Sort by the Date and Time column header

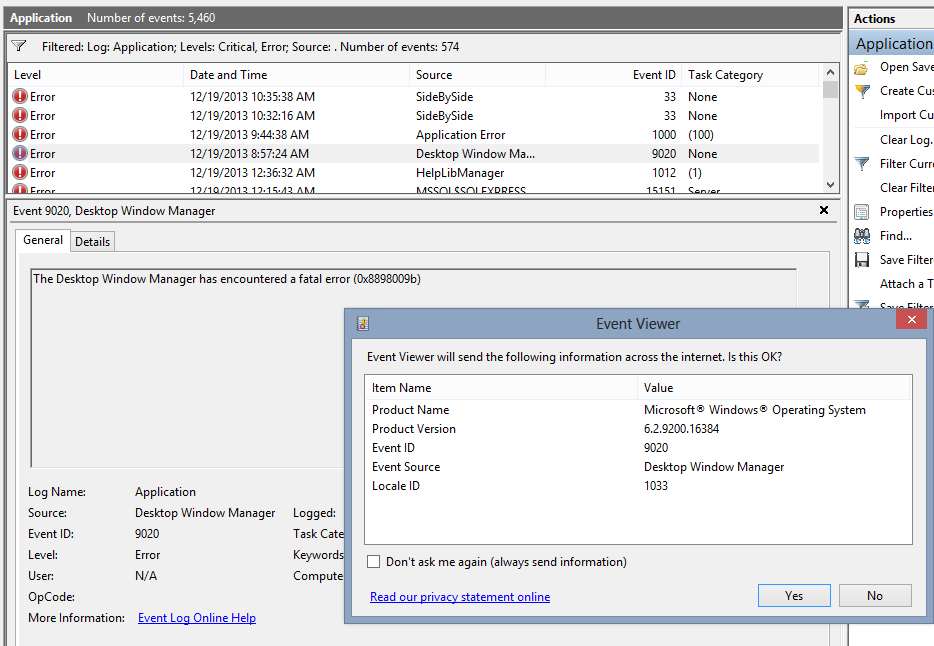[x=296, y=75]
